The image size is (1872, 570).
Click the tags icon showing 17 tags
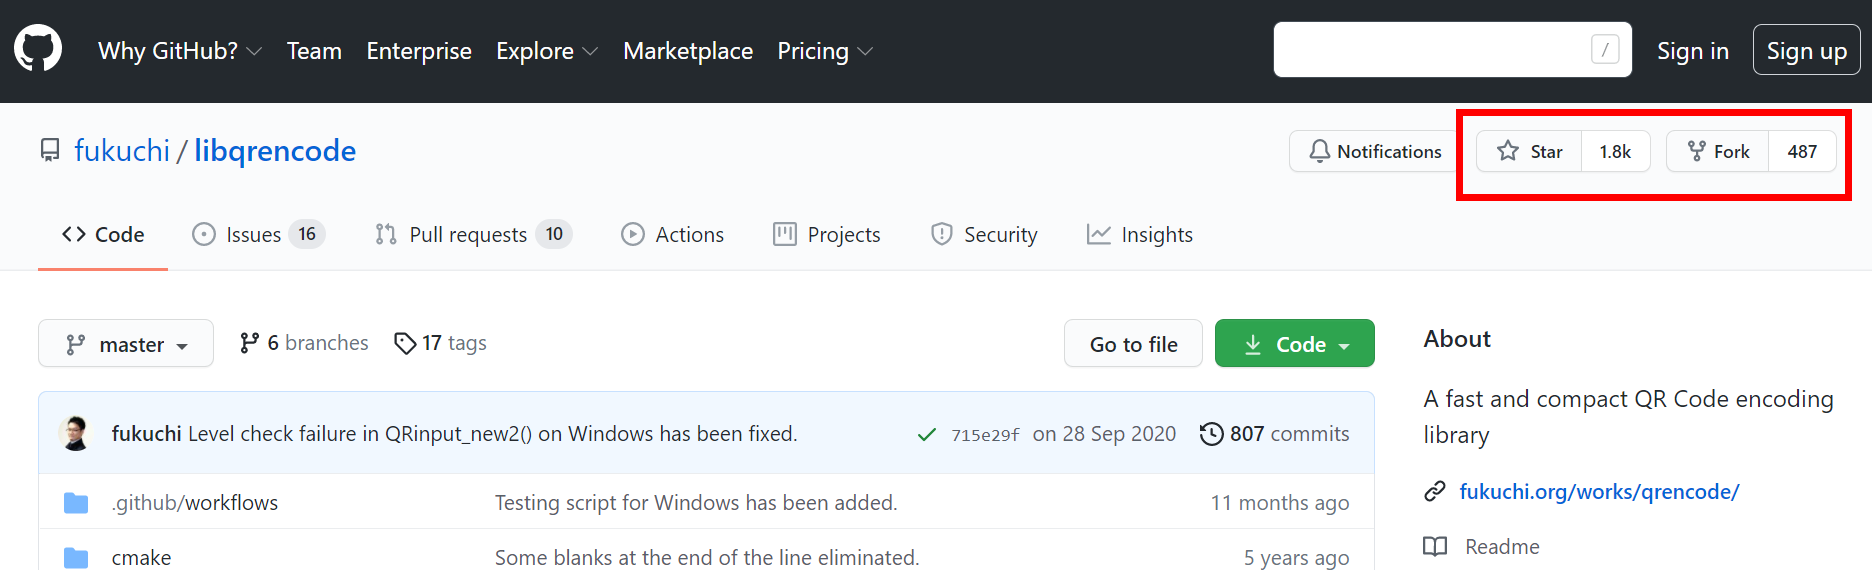click(x=405, y=343)
